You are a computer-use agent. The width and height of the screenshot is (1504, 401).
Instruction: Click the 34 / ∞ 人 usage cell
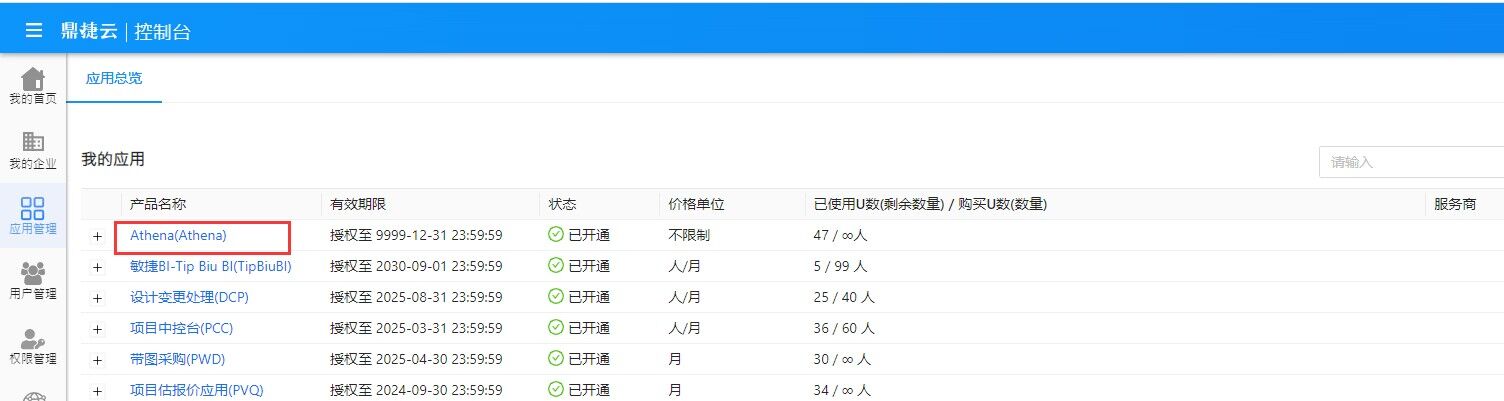click(x=843, y=390)
